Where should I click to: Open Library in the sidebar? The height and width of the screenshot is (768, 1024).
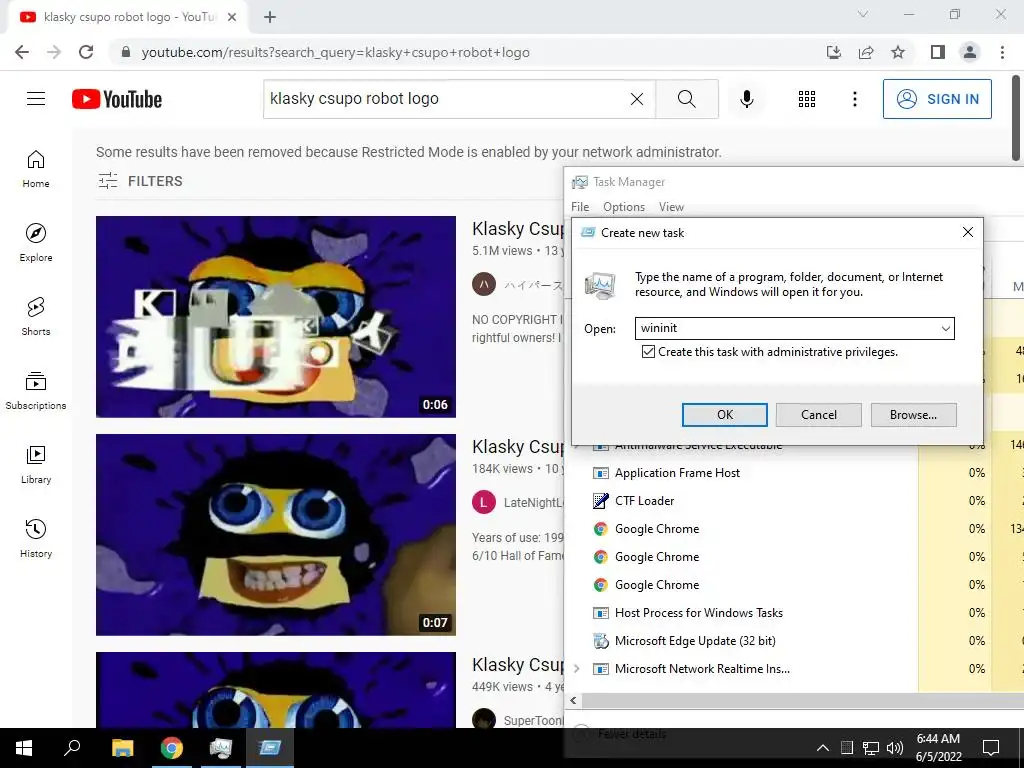coord(36,464)
